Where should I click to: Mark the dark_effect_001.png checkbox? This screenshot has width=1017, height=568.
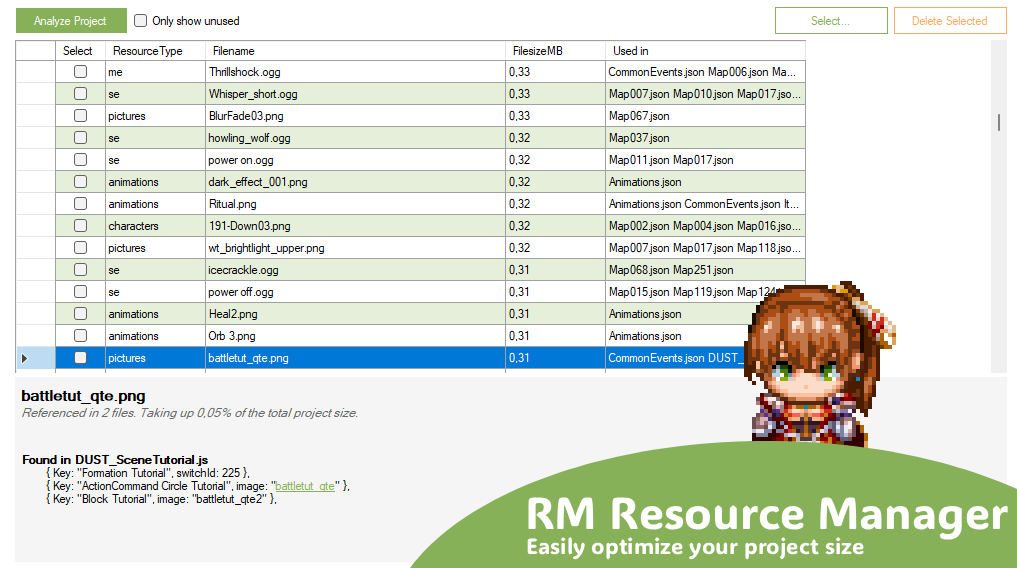(80, 182)
